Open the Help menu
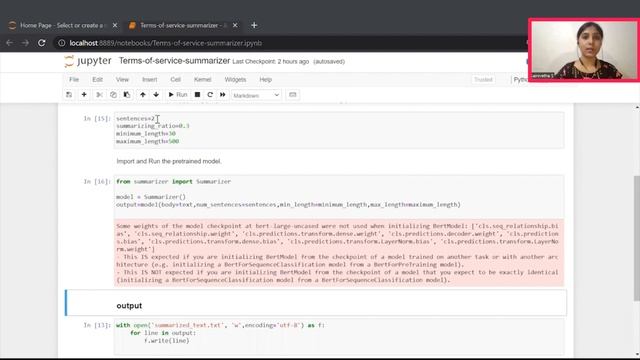 click(265, 80)
